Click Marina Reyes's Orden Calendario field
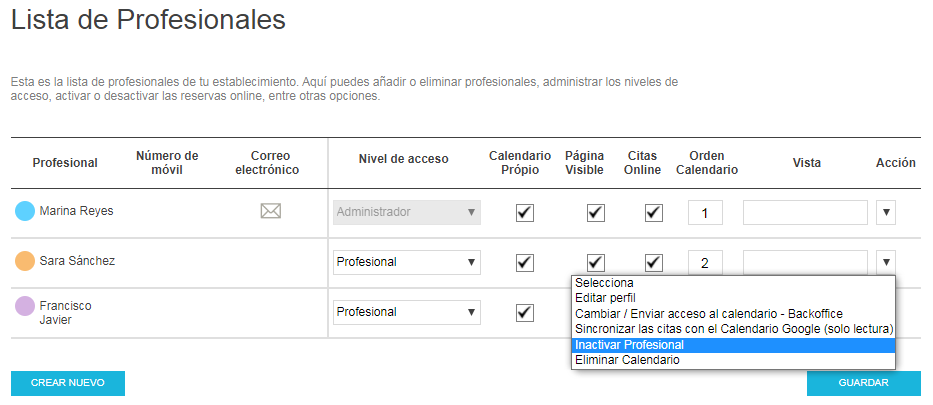This screenshot has width=933, height=405. [x=705, y=212]
